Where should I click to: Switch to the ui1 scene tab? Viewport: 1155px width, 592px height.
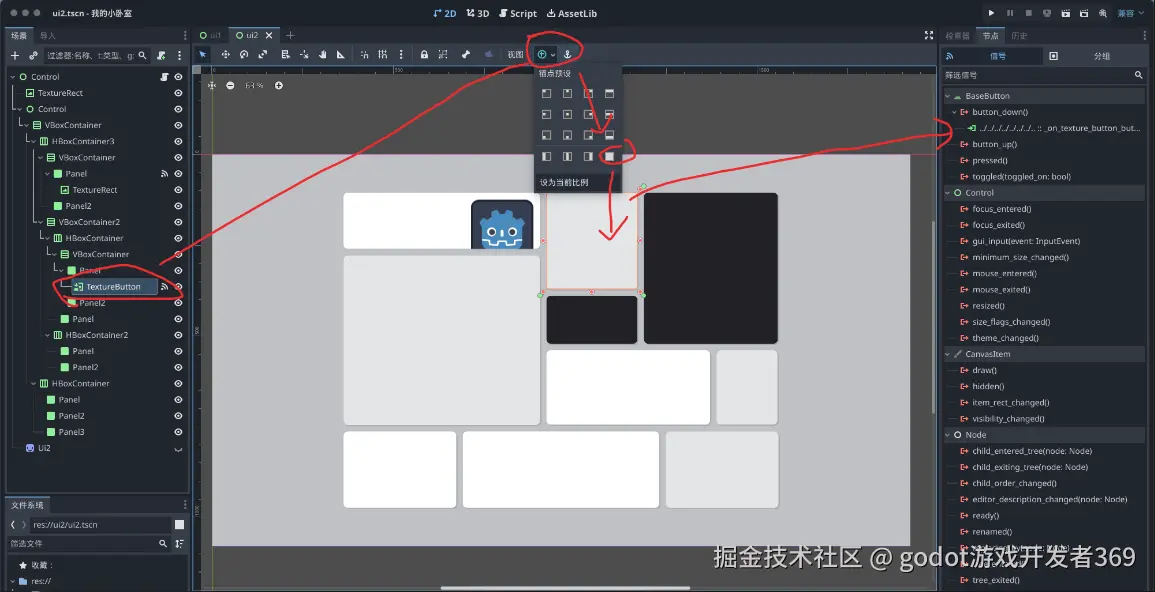pyautogui.click(x=211, y=35)
